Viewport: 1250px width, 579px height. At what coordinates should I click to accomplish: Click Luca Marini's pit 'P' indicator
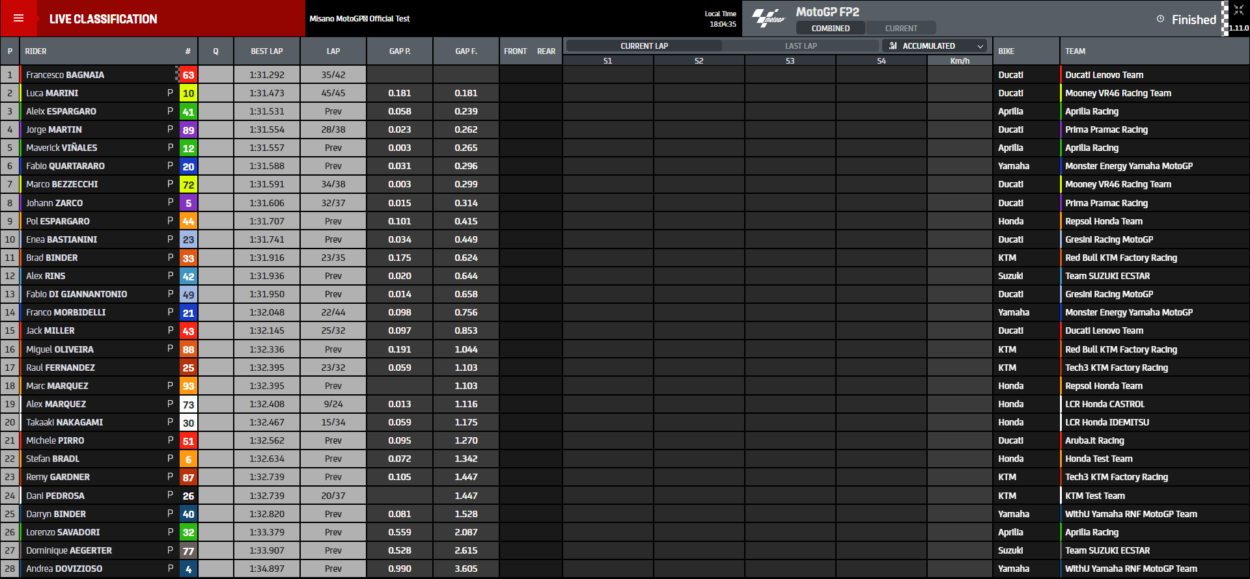click(170, 93)
